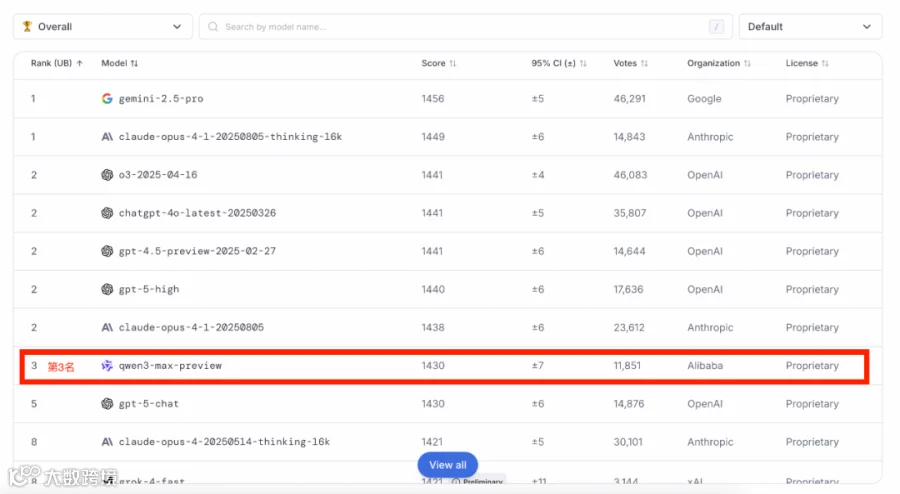This screenshot has height=494, width=900.
Task: Click Anthropic logo beside claude-opus-4-1-20250805-thinking-16k
Action: 107,137
